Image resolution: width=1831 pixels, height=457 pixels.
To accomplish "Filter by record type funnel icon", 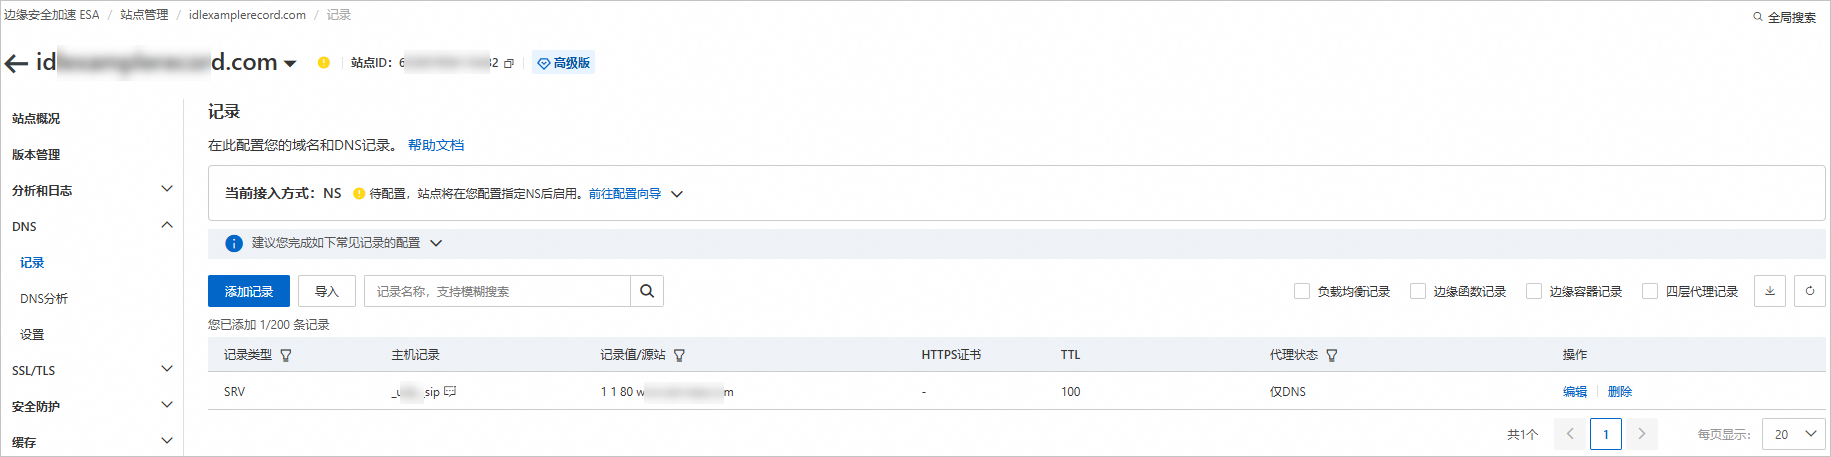I will coord(286,355).
